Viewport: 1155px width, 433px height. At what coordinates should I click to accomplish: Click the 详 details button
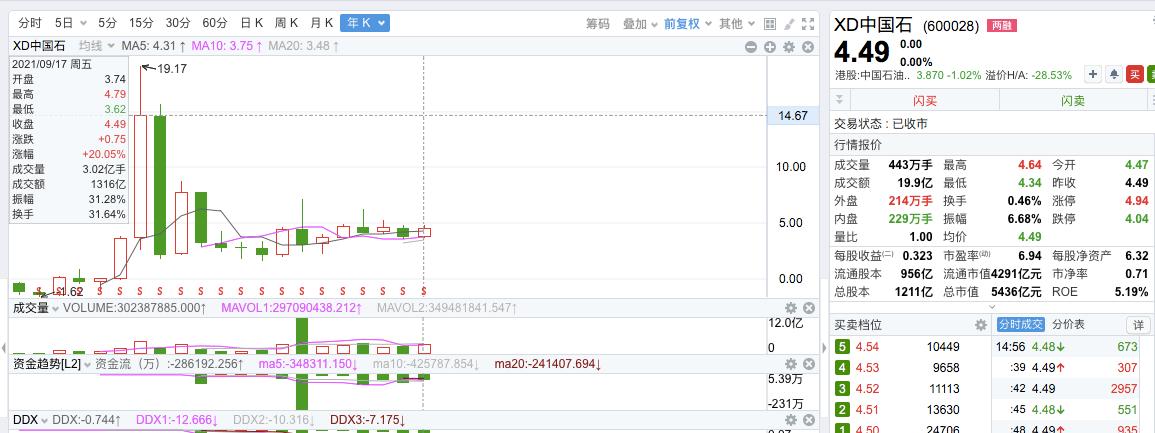[x=1138, y=325]
